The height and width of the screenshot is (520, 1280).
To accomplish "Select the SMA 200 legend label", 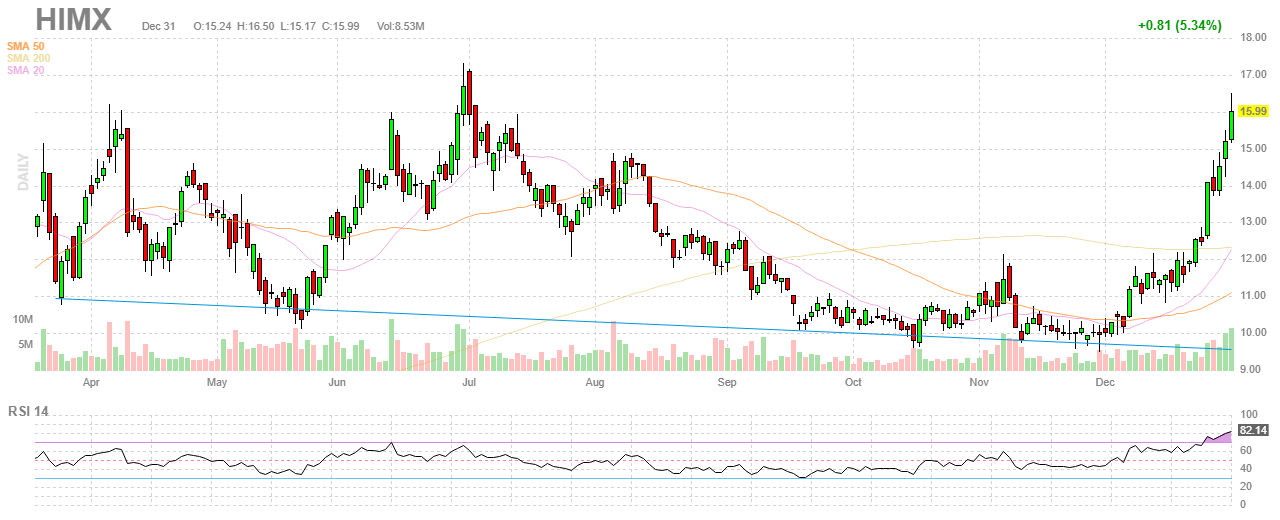I will point(29,58).
